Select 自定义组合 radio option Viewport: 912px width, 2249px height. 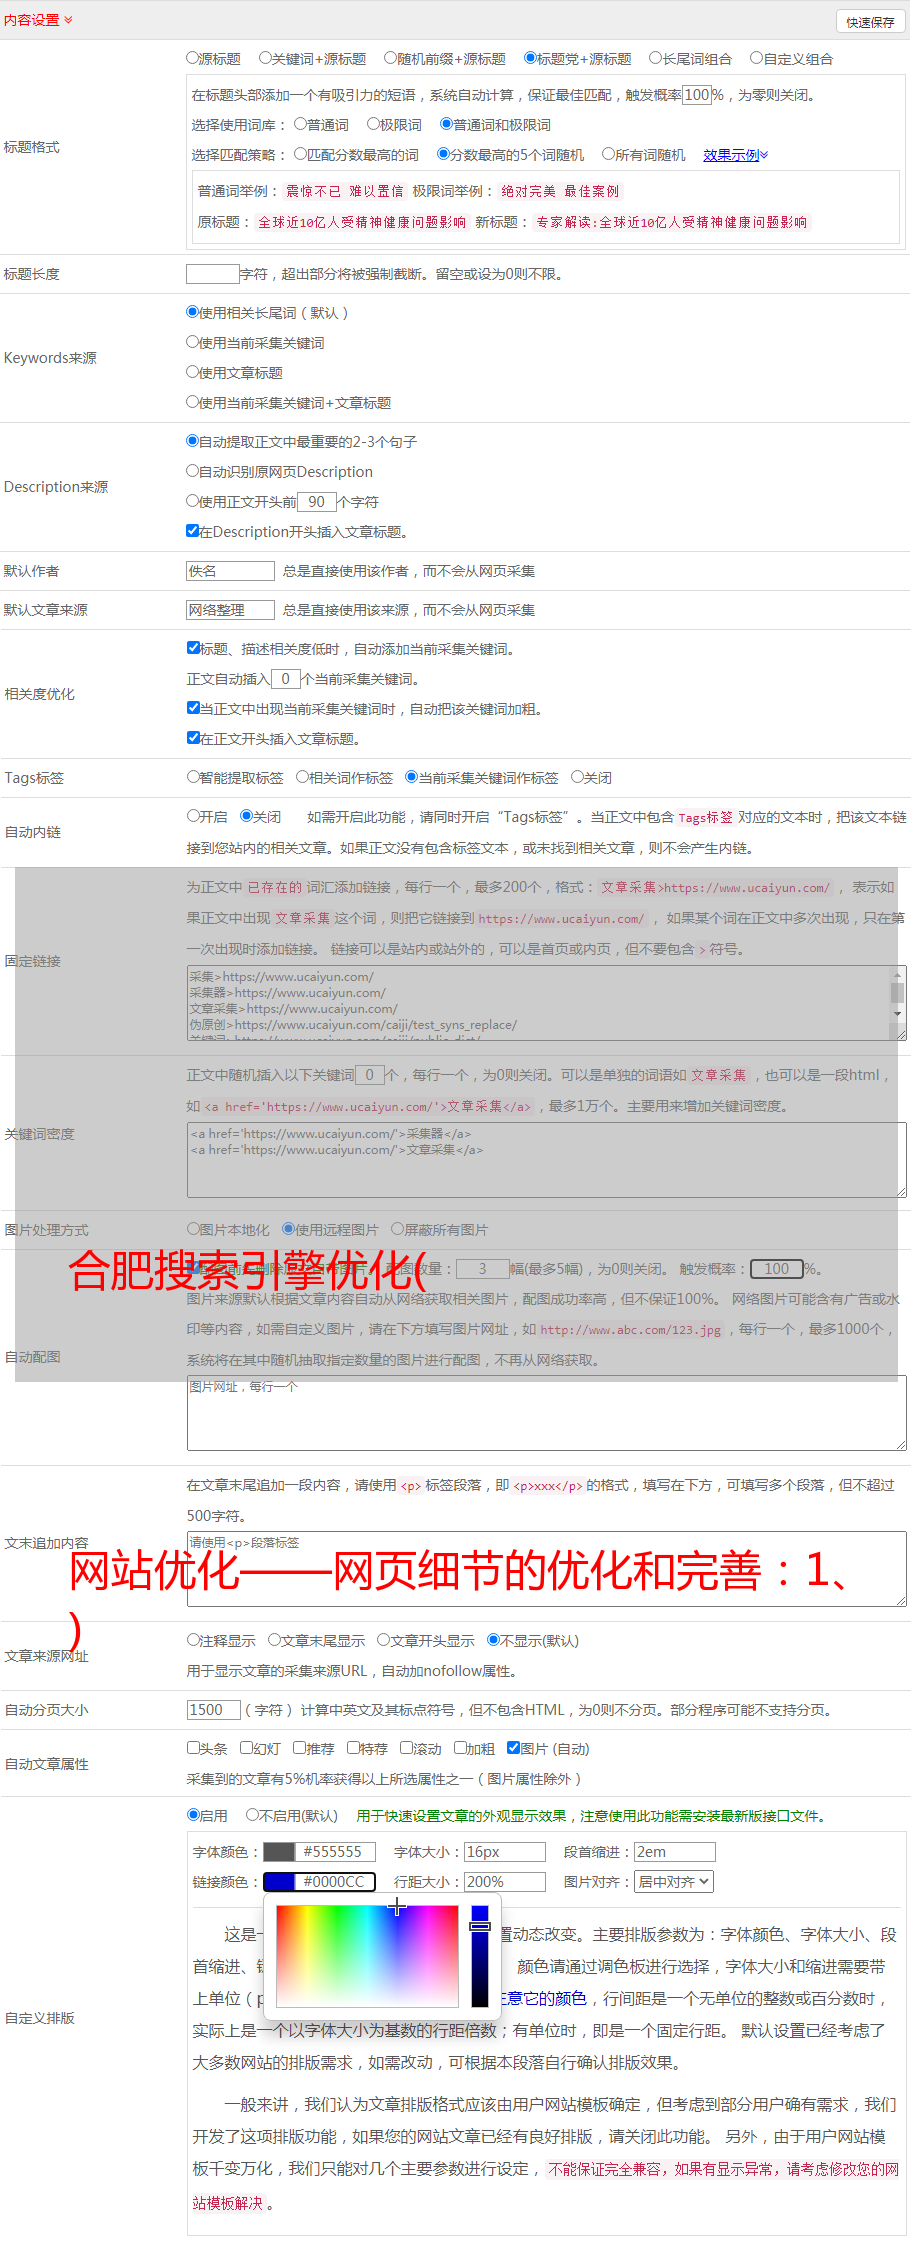757,58
